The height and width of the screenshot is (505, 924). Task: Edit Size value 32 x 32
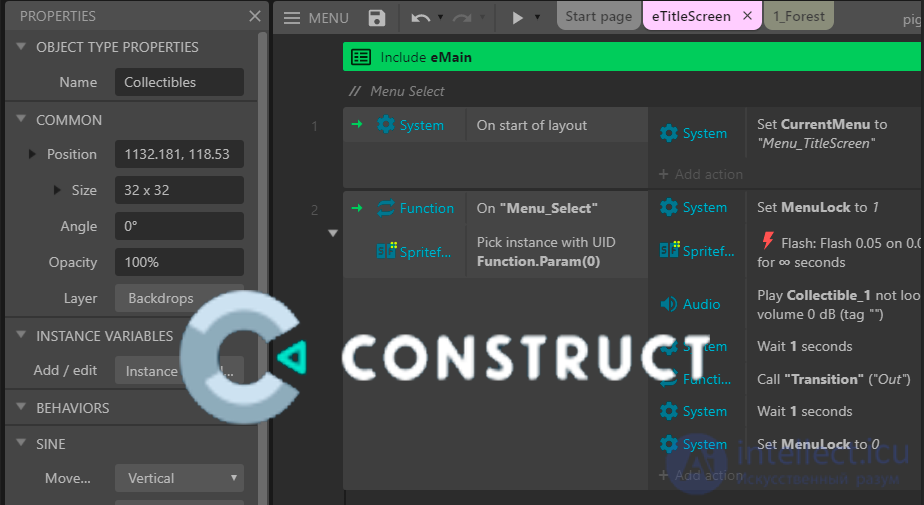tap(179, 190)
